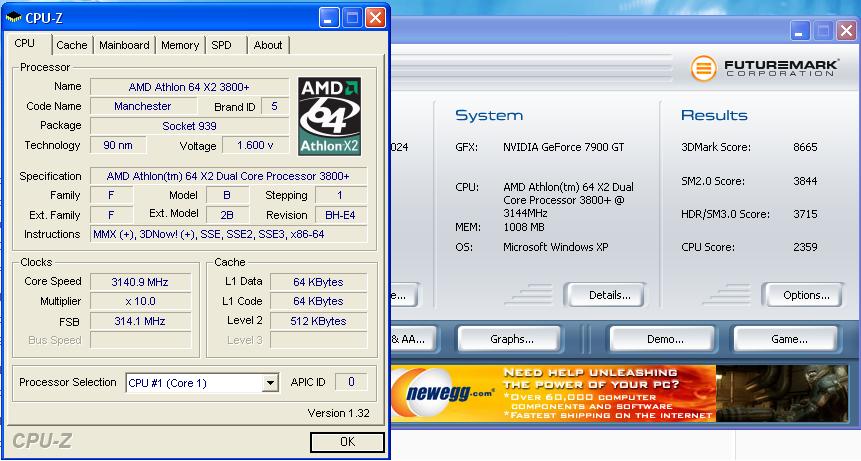Viewport: 861px width, 461px height.
Task: Close the 3DMark window
Action: click(847, 31)
